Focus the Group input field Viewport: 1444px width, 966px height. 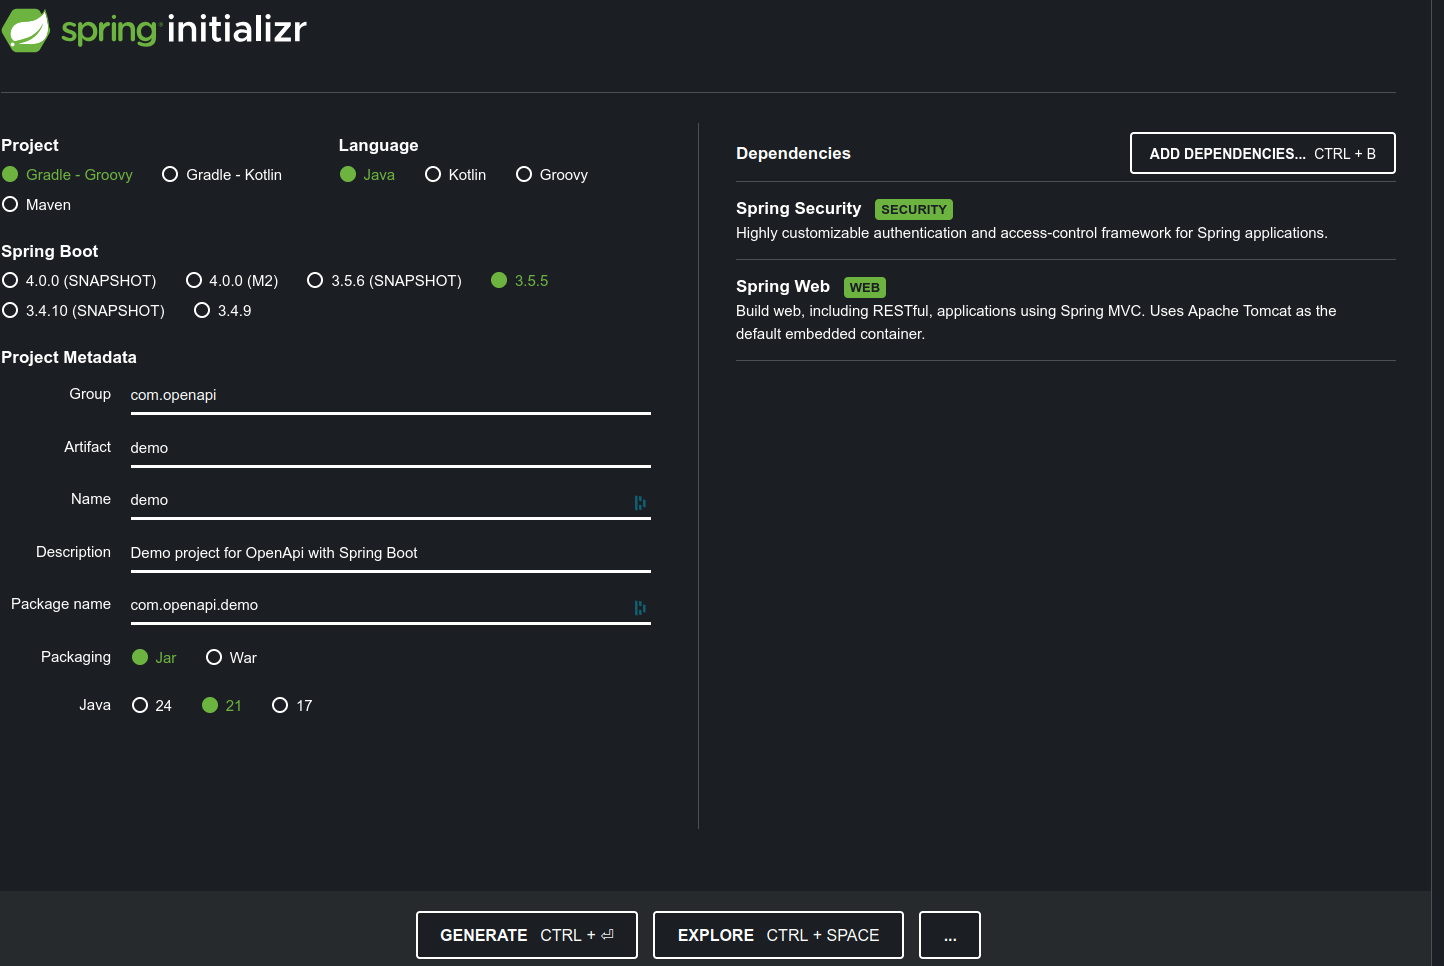click(x=390, y=395)
